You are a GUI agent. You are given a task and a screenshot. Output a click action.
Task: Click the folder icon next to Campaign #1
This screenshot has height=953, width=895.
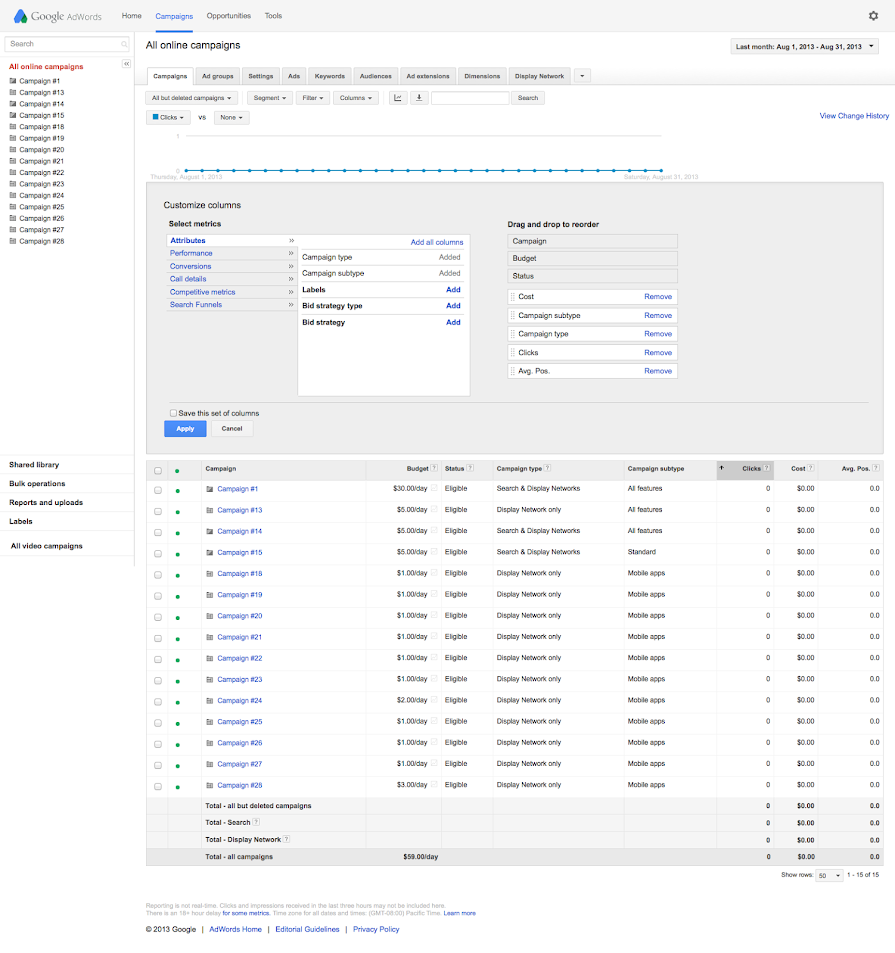tap(208, 489)
